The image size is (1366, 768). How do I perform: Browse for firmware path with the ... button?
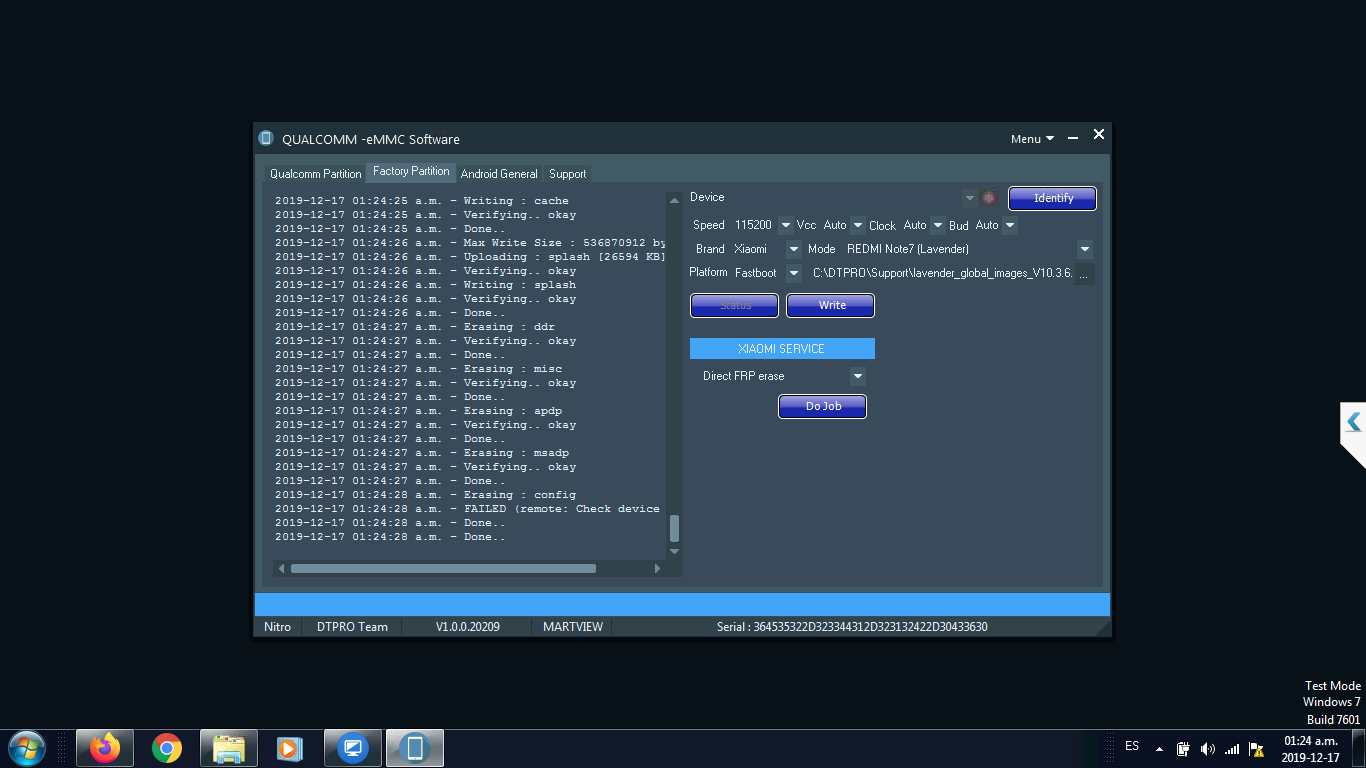1084,274
